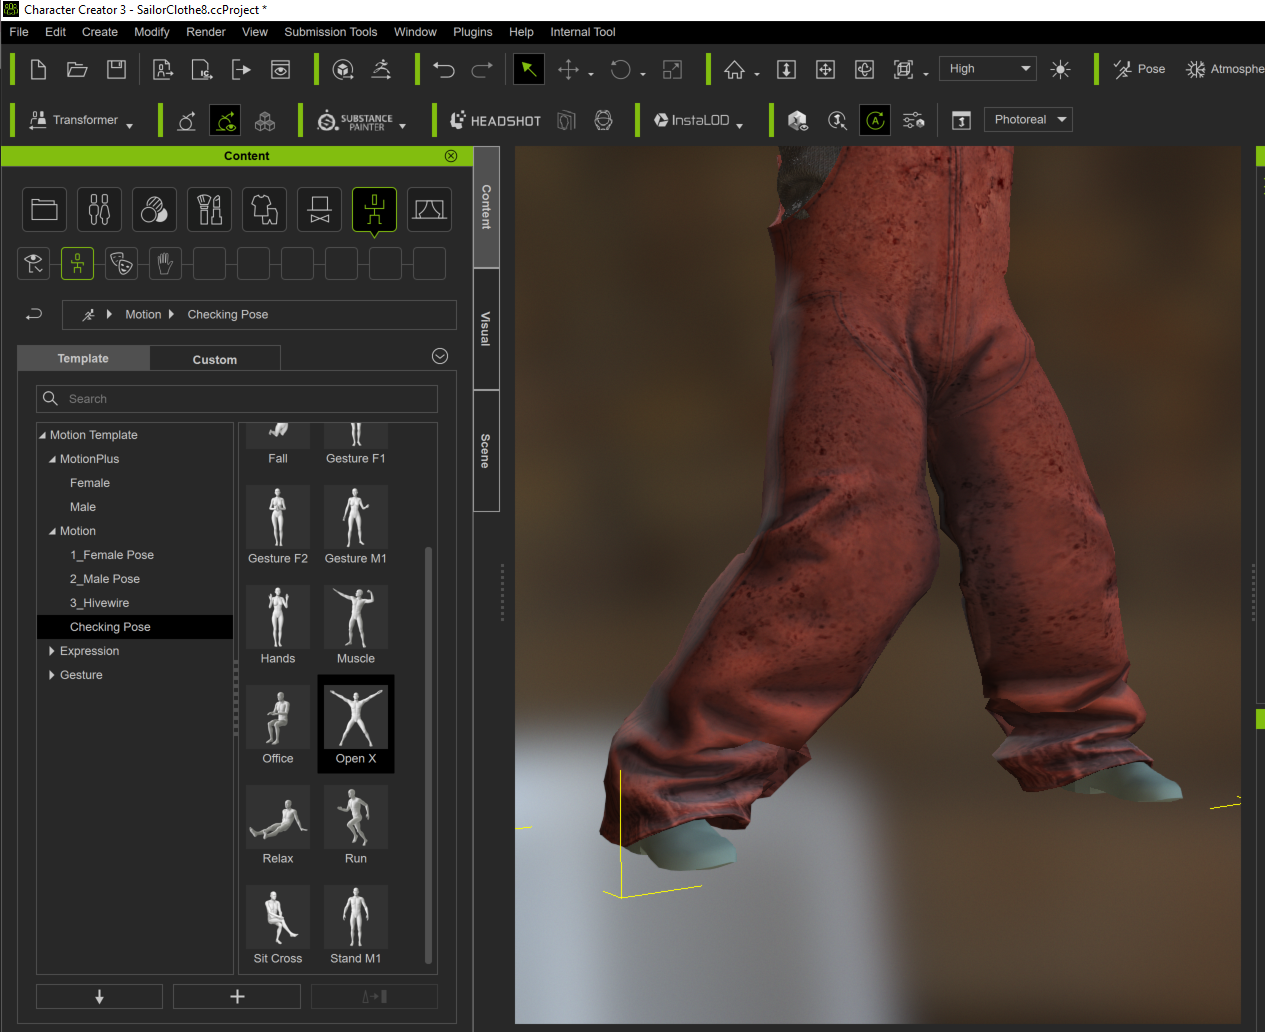Expand the Expression tree node
This screenshot has height=1032, width=1265.
52,651
